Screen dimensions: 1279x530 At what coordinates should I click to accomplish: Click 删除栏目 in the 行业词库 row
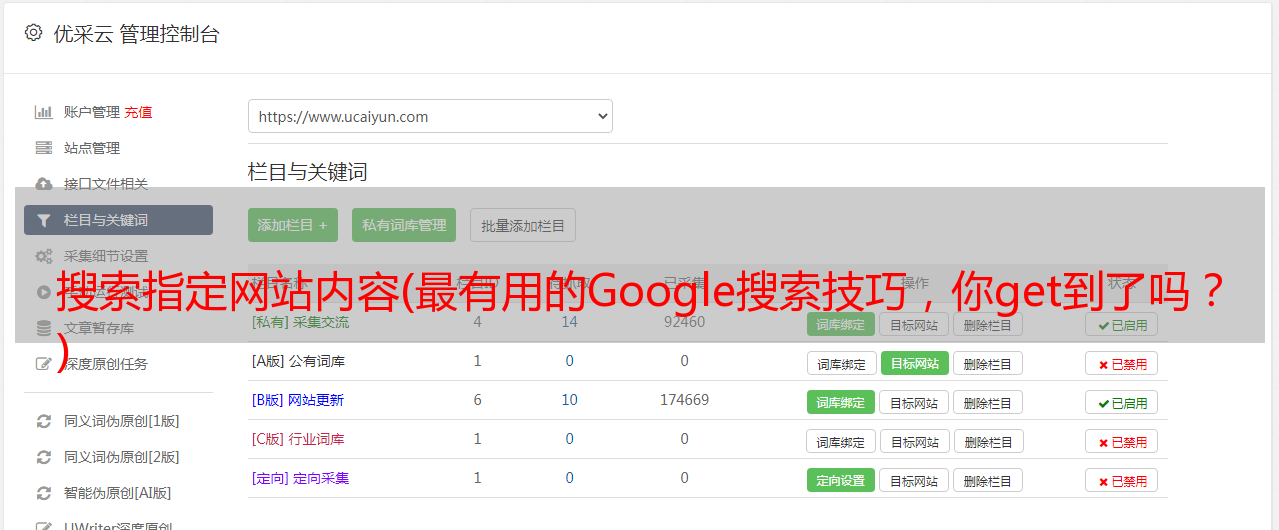click(988, 441)
